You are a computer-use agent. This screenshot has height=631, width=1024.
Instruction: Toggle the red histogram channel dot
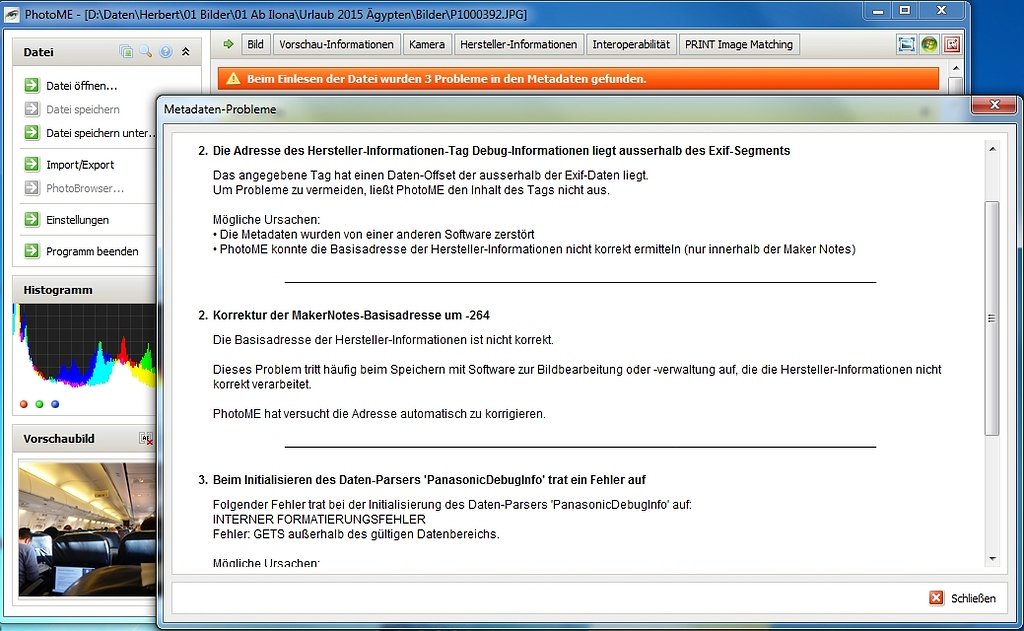24,404
